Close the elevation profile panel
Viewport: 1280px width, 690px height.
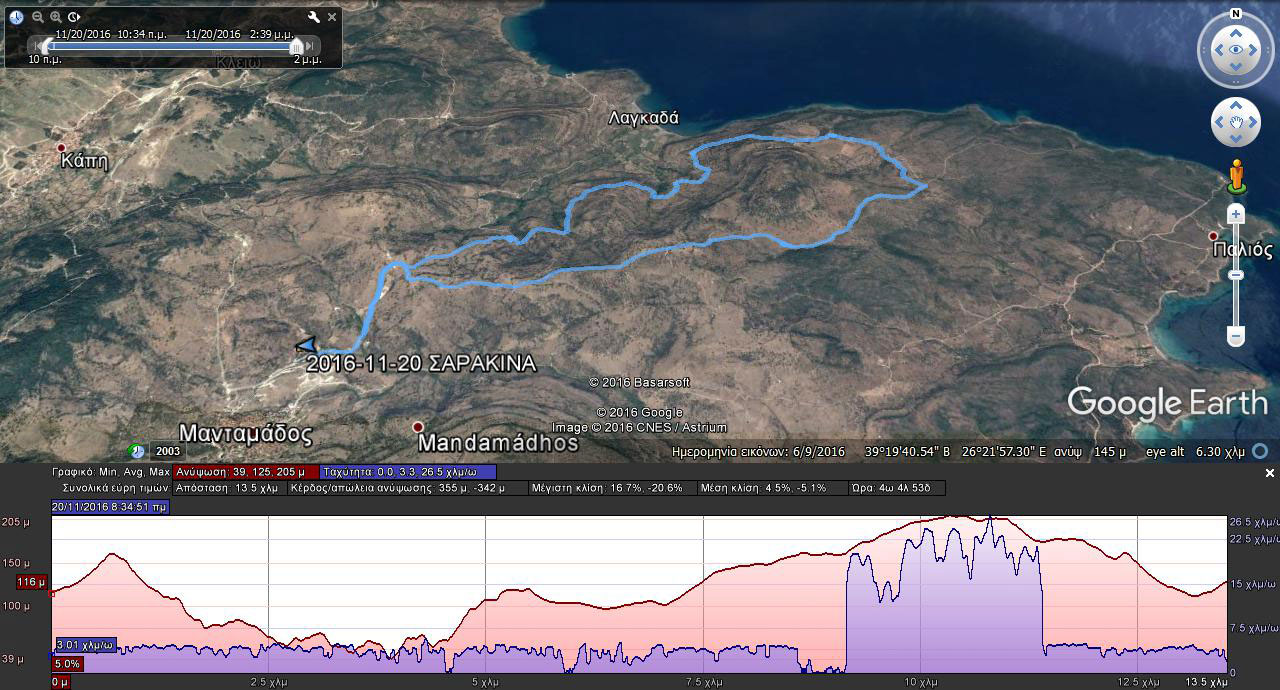[1270, 473]
